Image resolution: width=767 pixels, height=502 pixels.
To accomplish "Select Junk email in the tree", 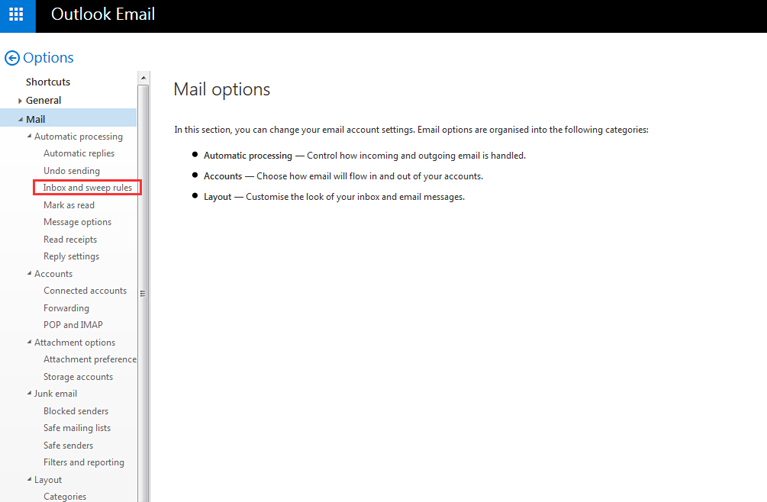I will pos(55,393).
